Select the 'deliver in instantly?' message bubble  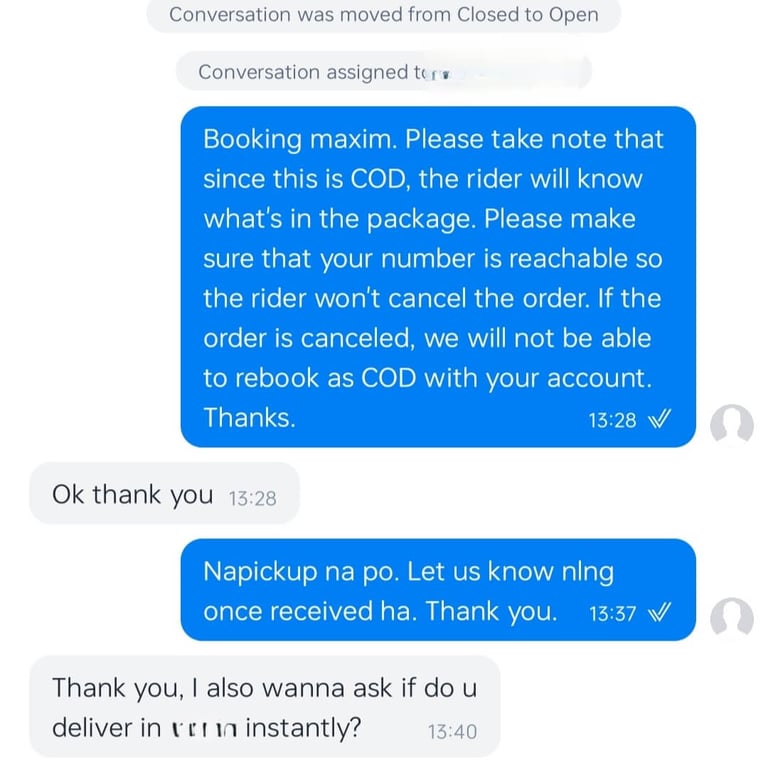click(x=265, y=707)
